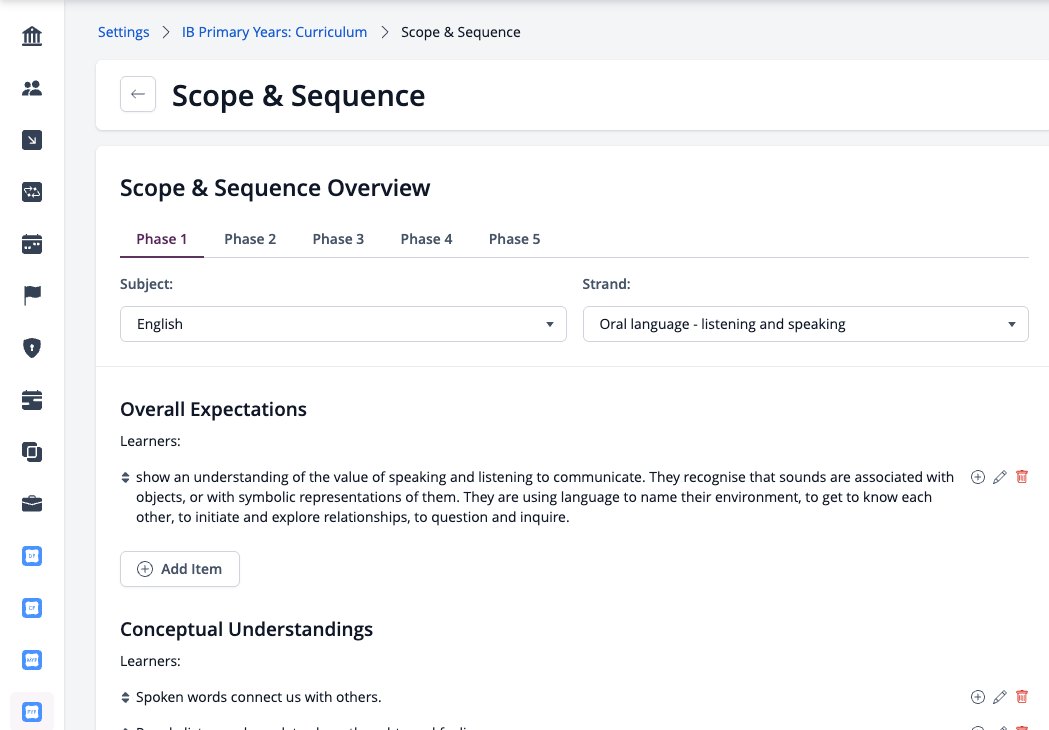Edit 'Spoken words connect us with others' item
Image resolution: width=1049 pixels, height=730 pixels.
point(999,697)
